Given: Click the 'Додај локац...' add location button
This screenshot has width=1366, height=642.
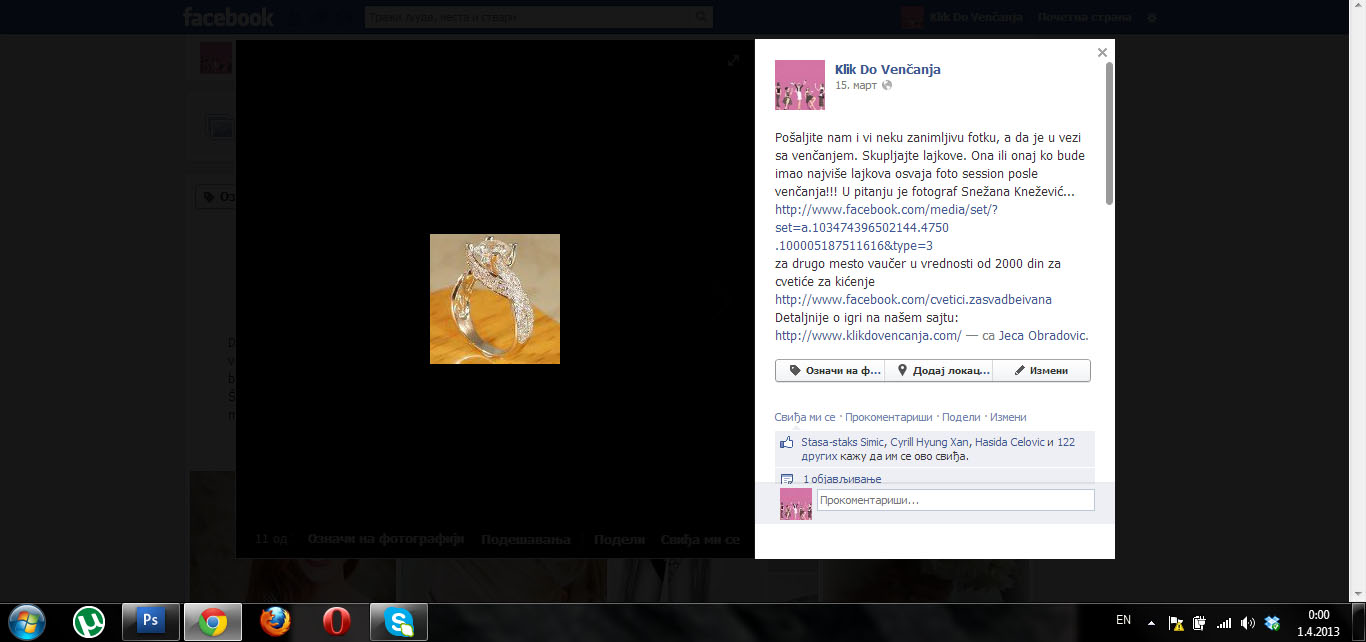Looking at the screenshot, I should (x=938, y=370).
